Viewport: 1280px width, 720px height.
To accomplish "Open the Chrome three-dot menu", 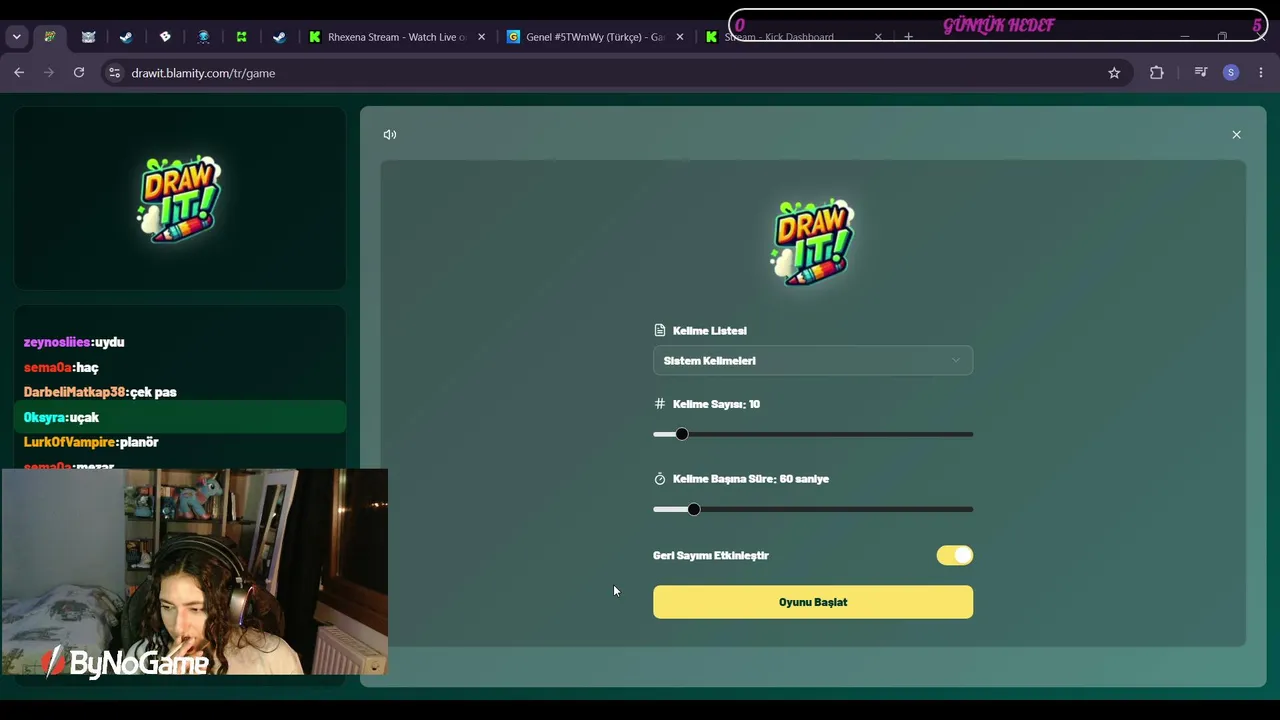I will [x=1261, y=73].
